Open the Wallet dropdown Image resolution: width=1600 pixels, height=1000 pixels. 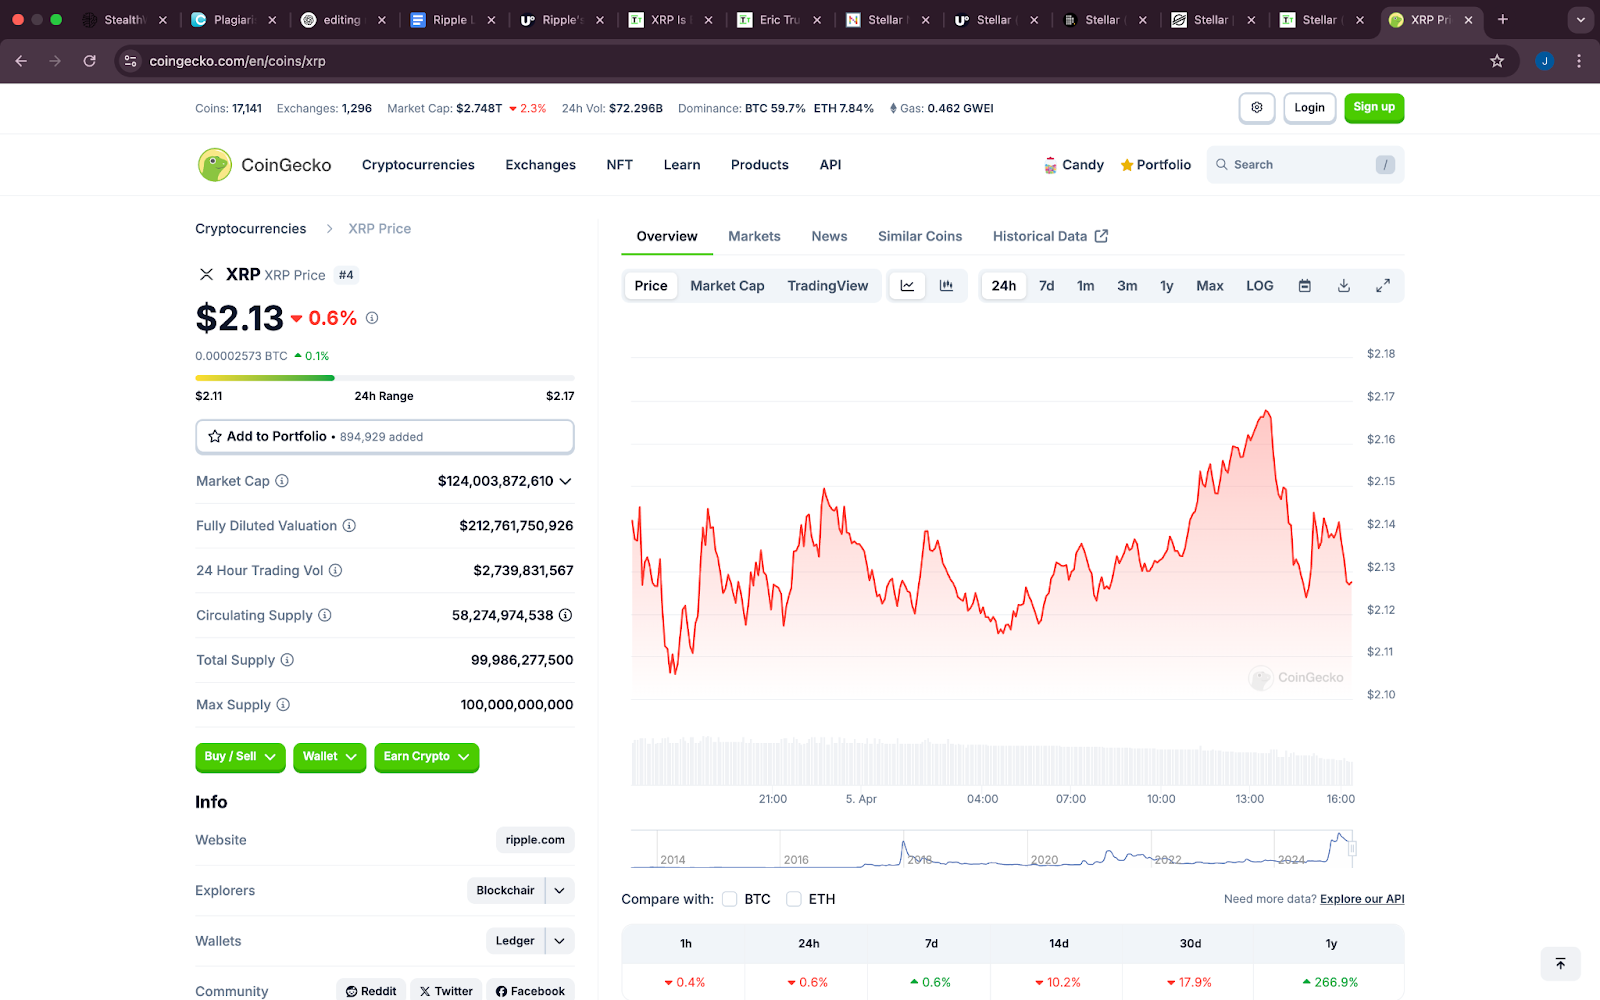coord(330,757)
